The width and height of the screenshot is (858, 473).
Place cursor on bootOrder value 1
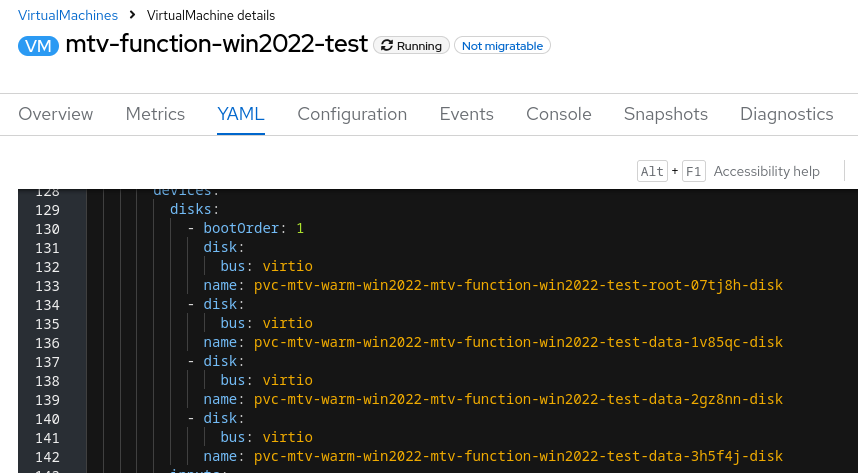pyautogui.click(x=300, y=228)
